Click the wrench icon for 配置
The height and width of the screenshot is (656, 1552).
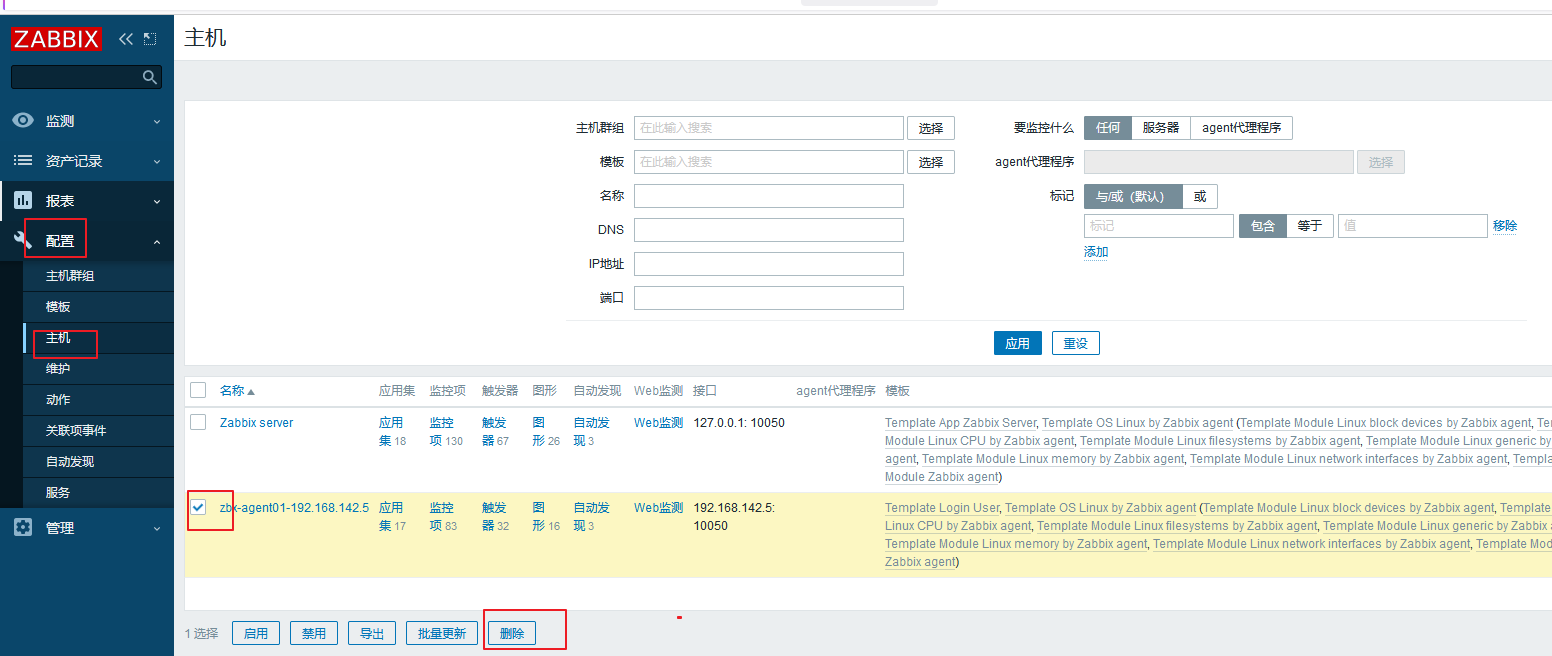pyautogui.click(x=23, y=240)
